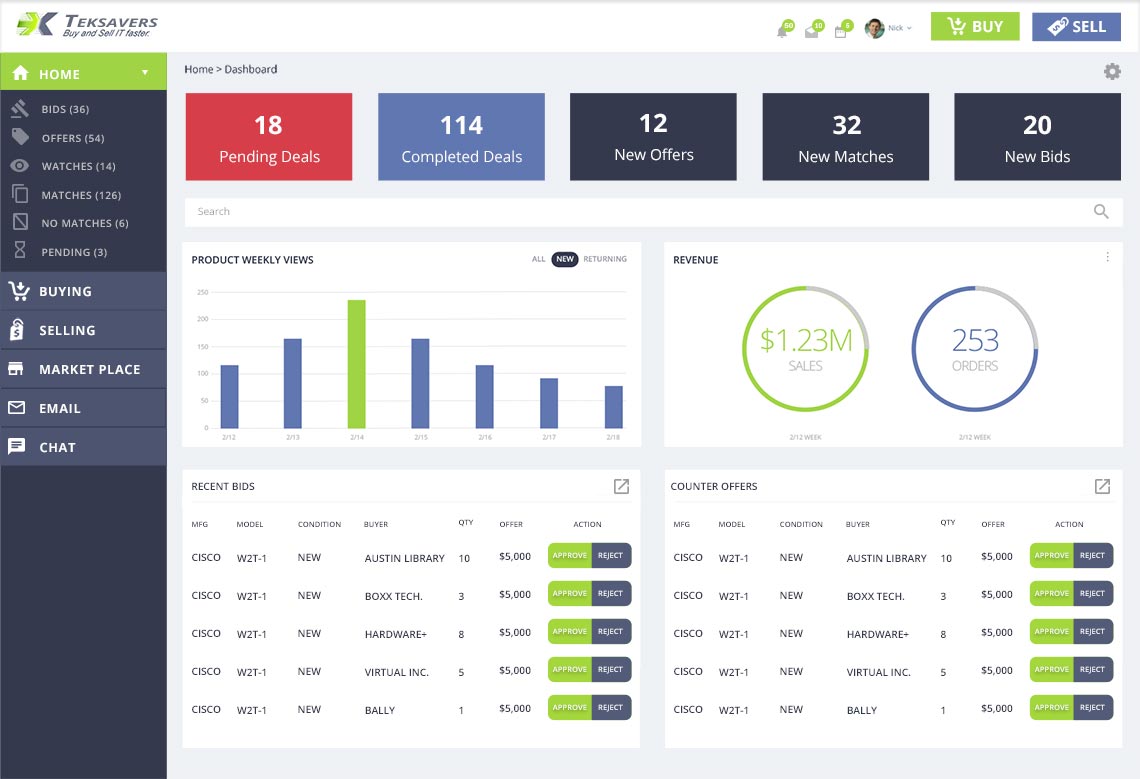Show Returning visitors in weekly views

(605, 259)
